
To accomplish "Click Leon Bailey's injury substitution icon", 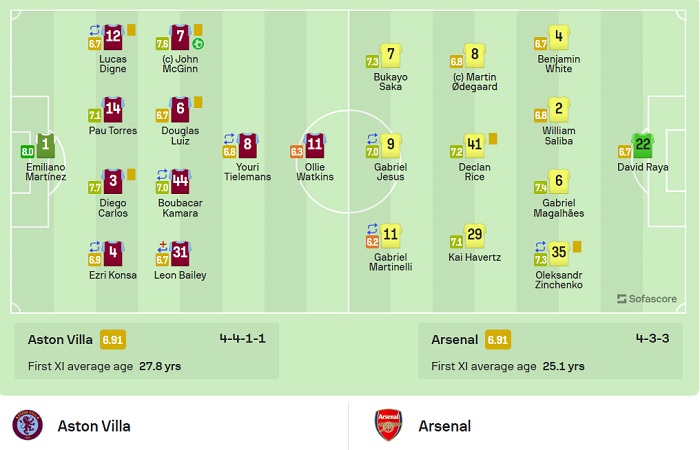I will tap(162, 245).
